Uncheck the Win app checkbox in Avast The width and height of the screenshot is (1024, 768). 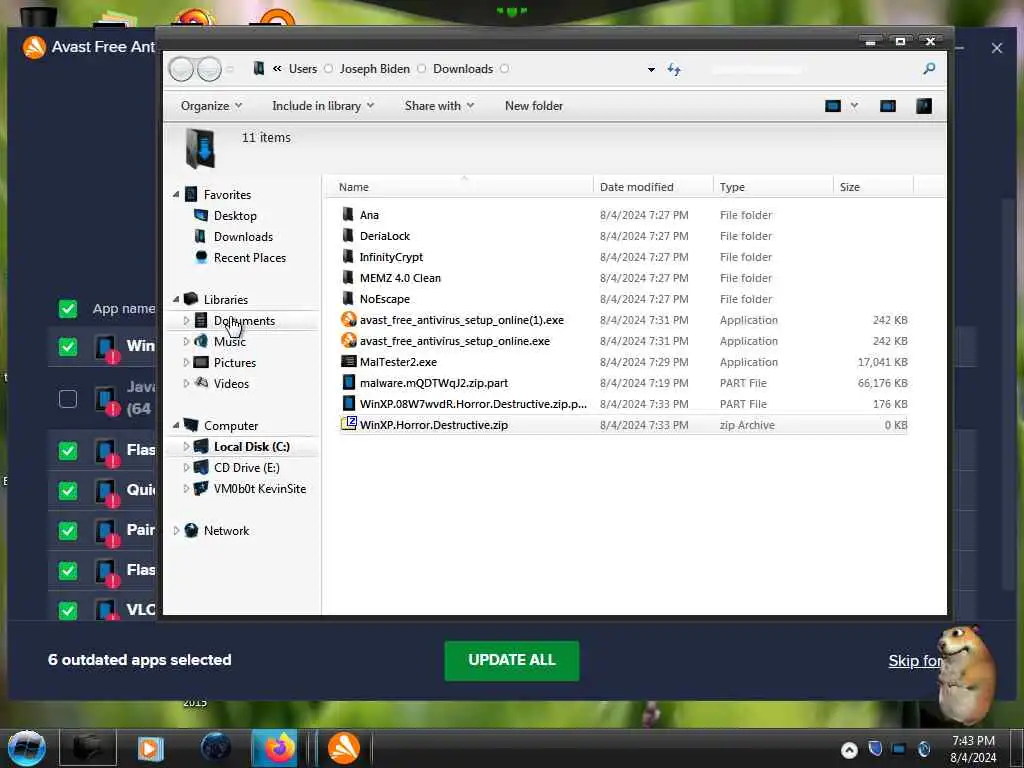coord(68,346)
